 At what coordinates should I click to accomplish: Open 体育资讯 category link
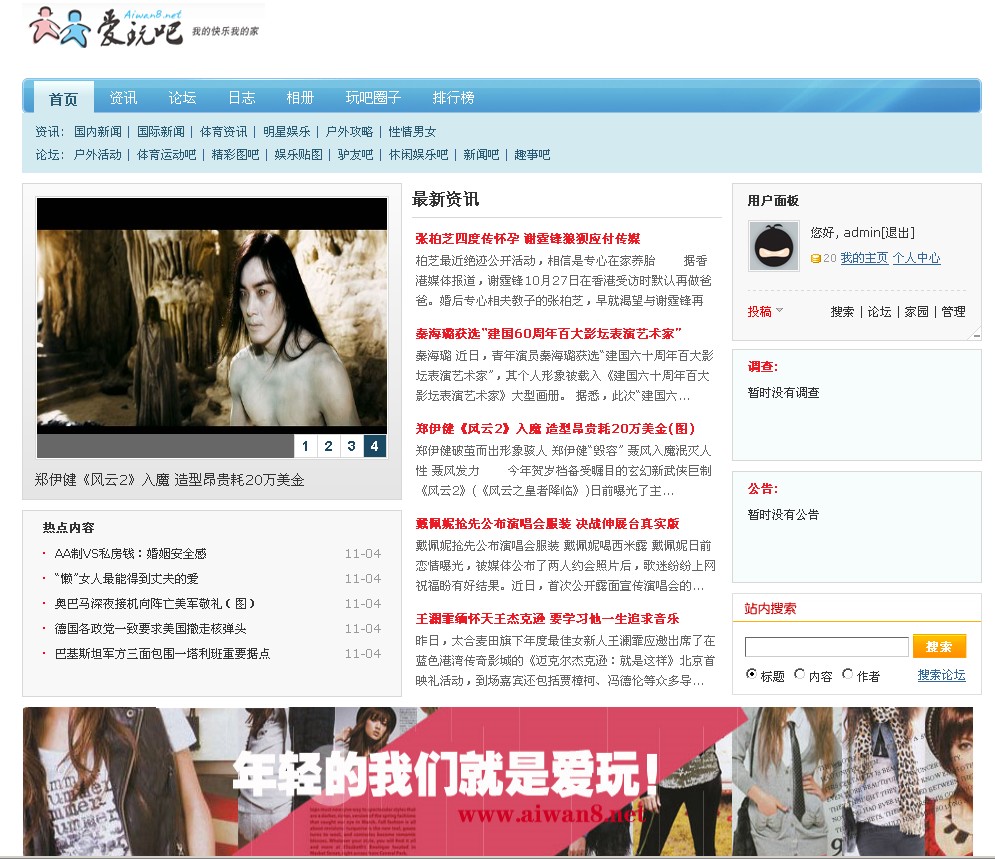(x=223, y=131)
